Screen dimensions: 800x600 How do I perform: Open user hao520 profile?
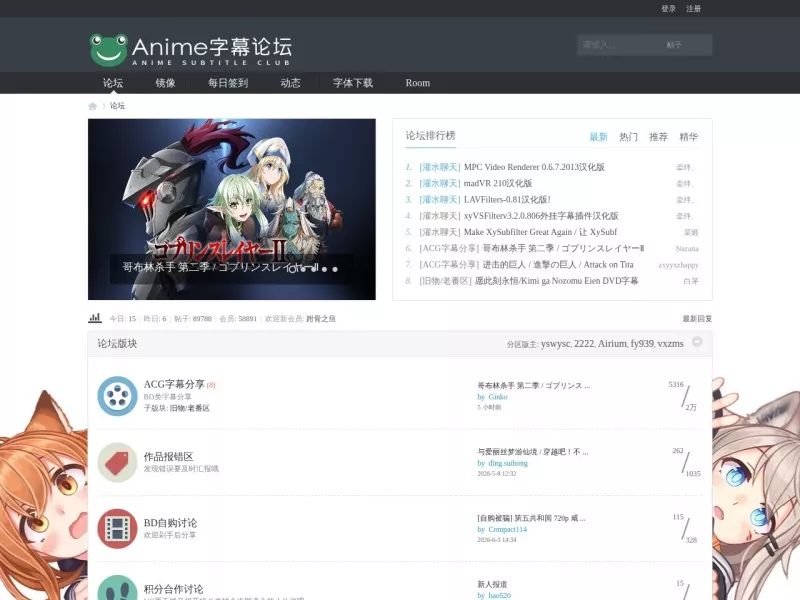[x=499, y=595]
